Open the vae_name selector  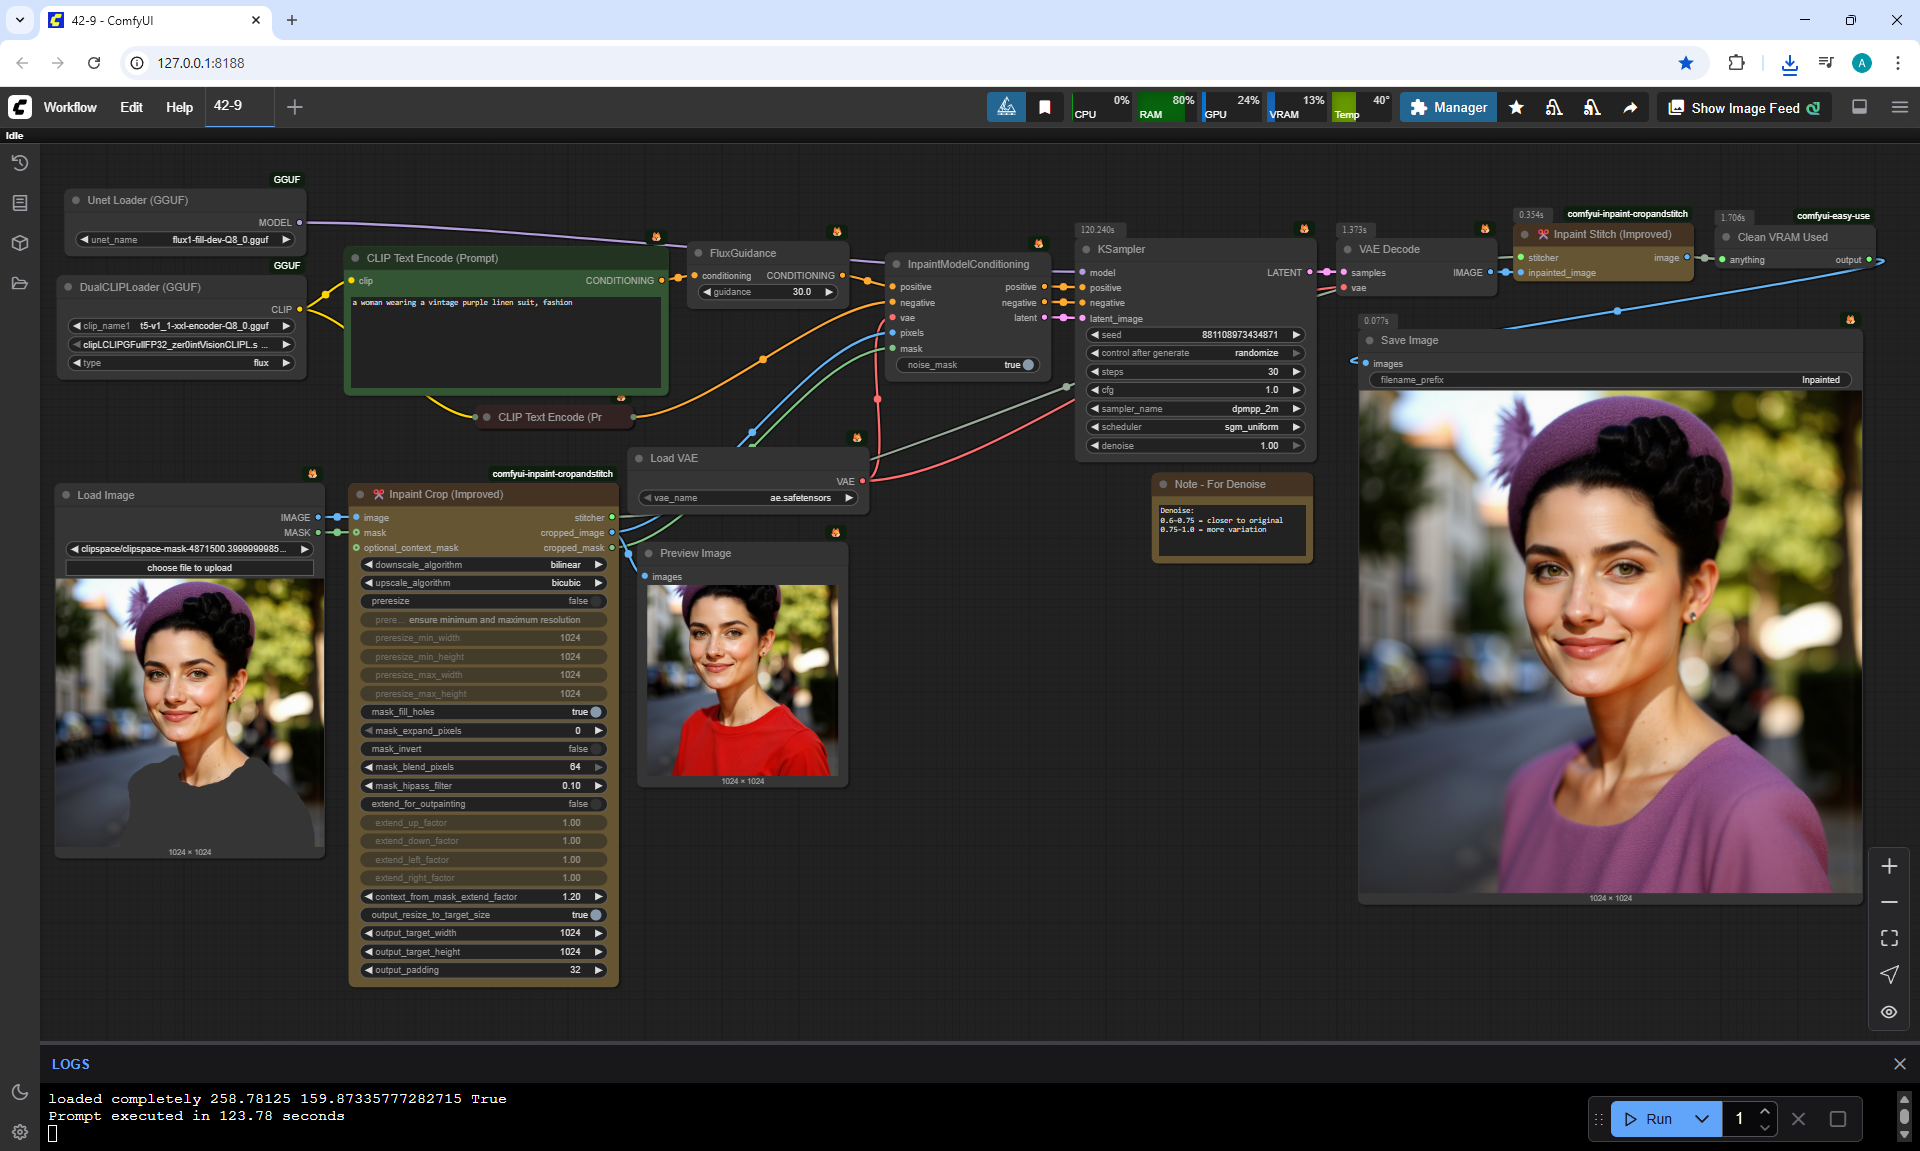point(748,498)
